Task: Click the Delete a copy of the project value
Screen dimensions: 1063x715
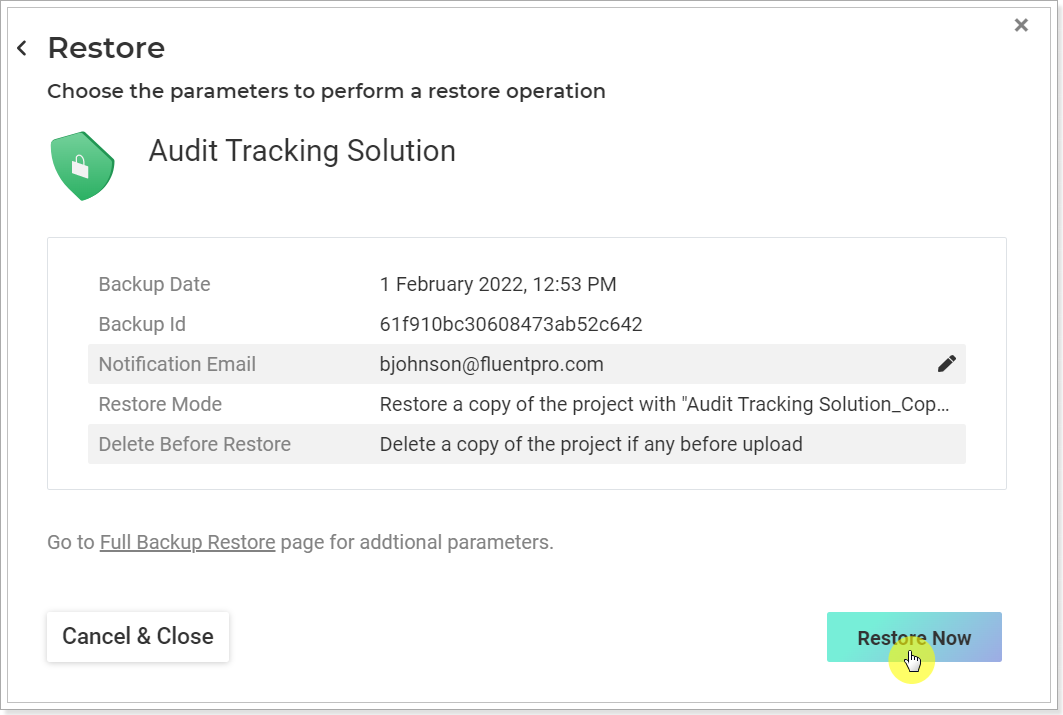Action: click(590, 444)
